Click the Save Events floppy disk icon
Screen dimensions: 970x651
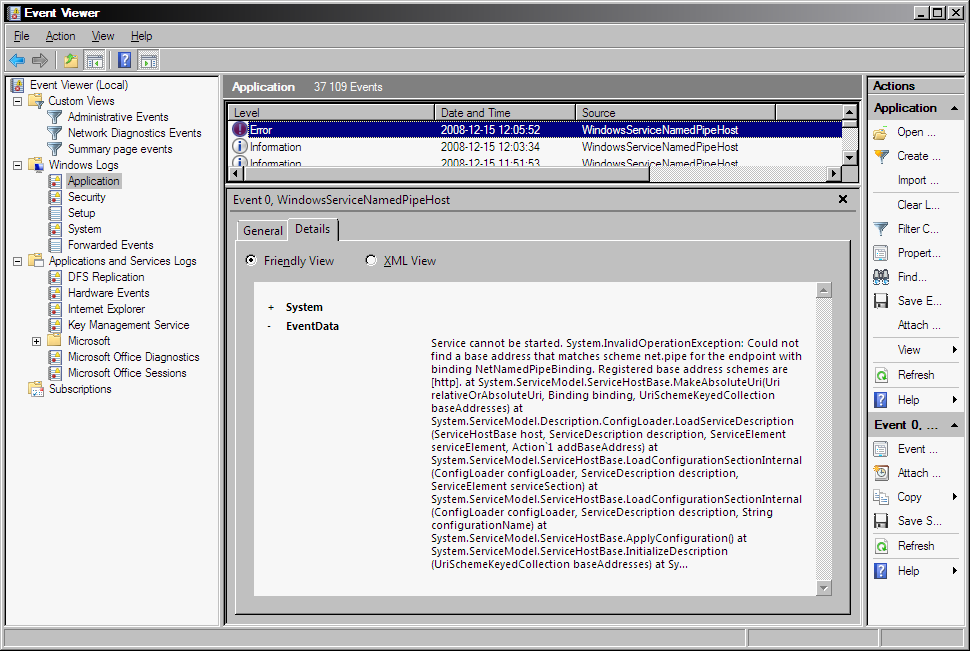881,301
